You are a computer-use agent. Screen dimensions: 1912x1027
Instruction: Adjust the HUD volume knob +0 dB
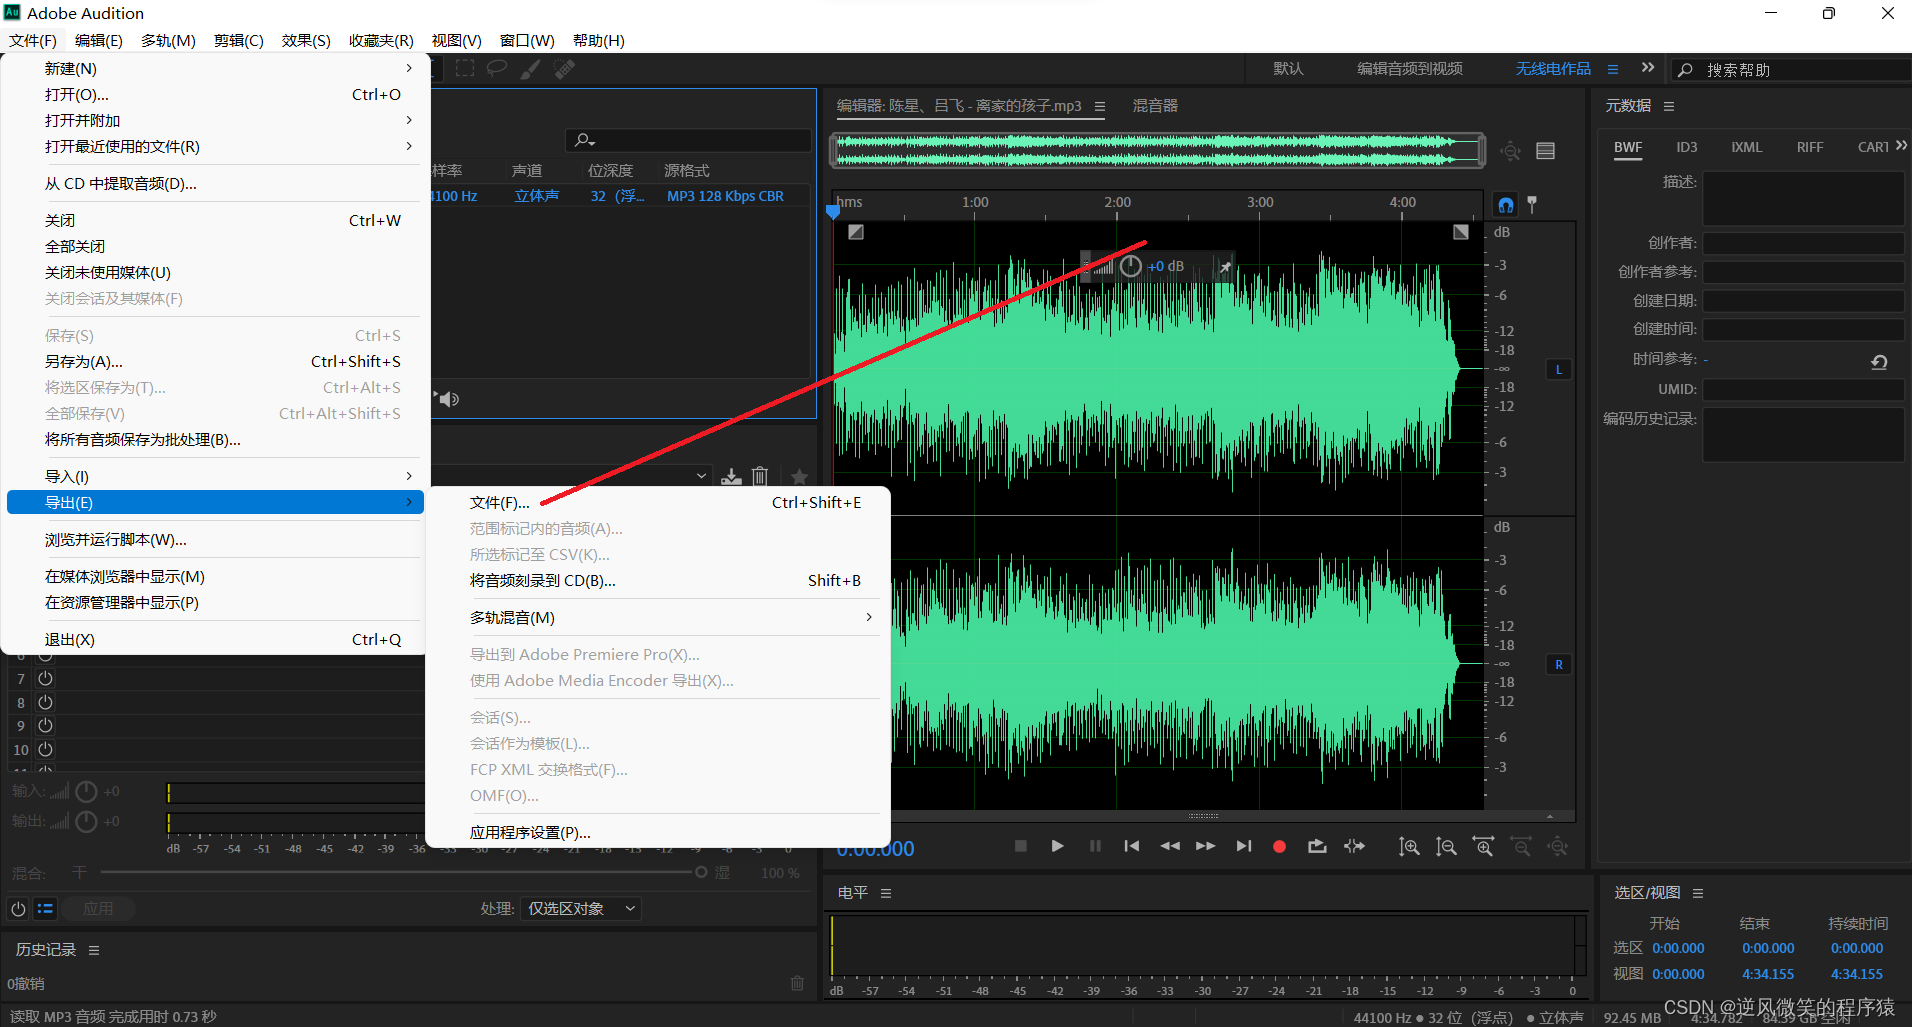pyautogui.click(x=1131, y=266)
